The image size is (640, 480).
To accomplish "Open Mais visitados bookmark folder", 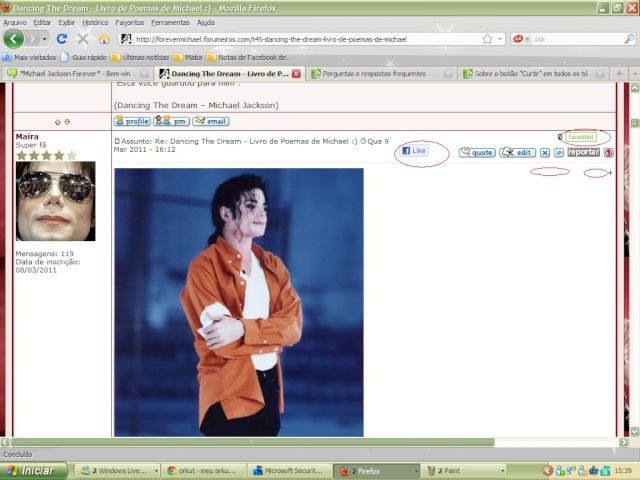I will 29,57.
